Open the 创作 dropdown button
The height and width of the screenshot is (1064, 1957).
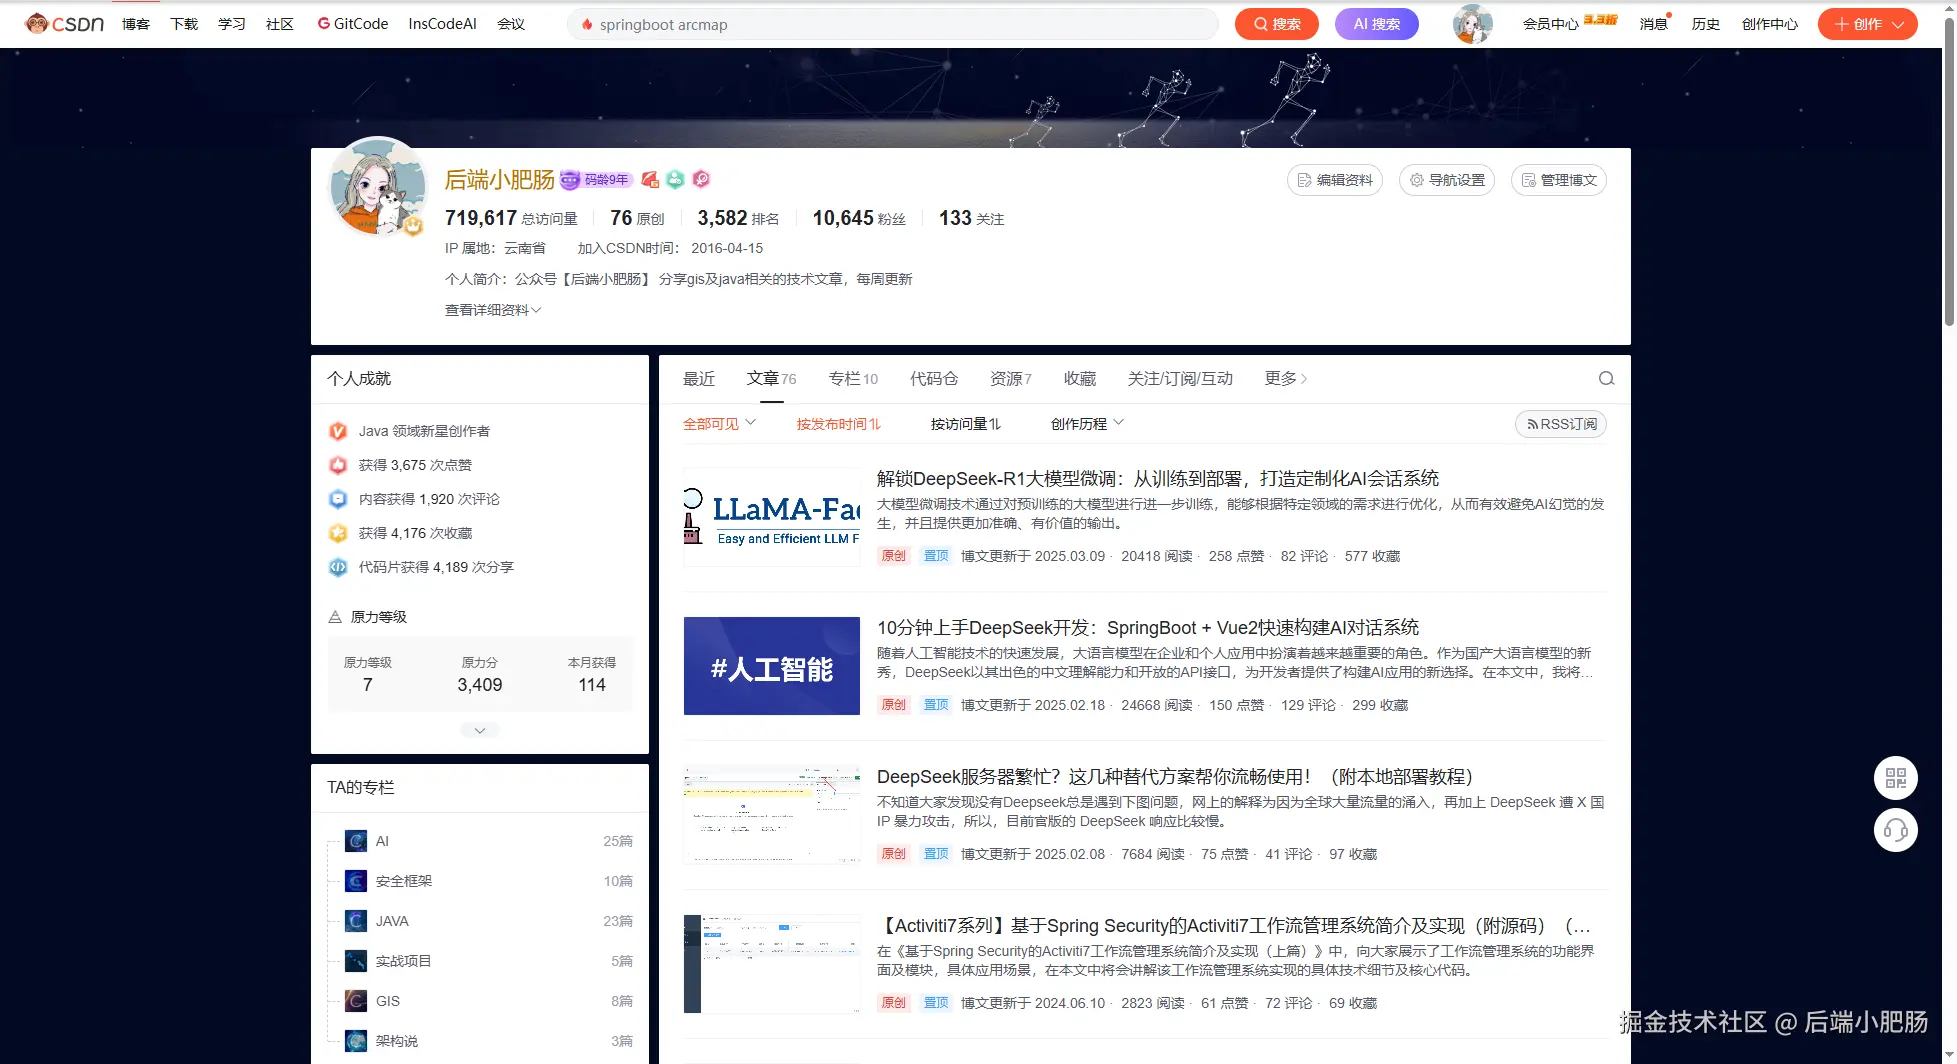point(1867,24)
